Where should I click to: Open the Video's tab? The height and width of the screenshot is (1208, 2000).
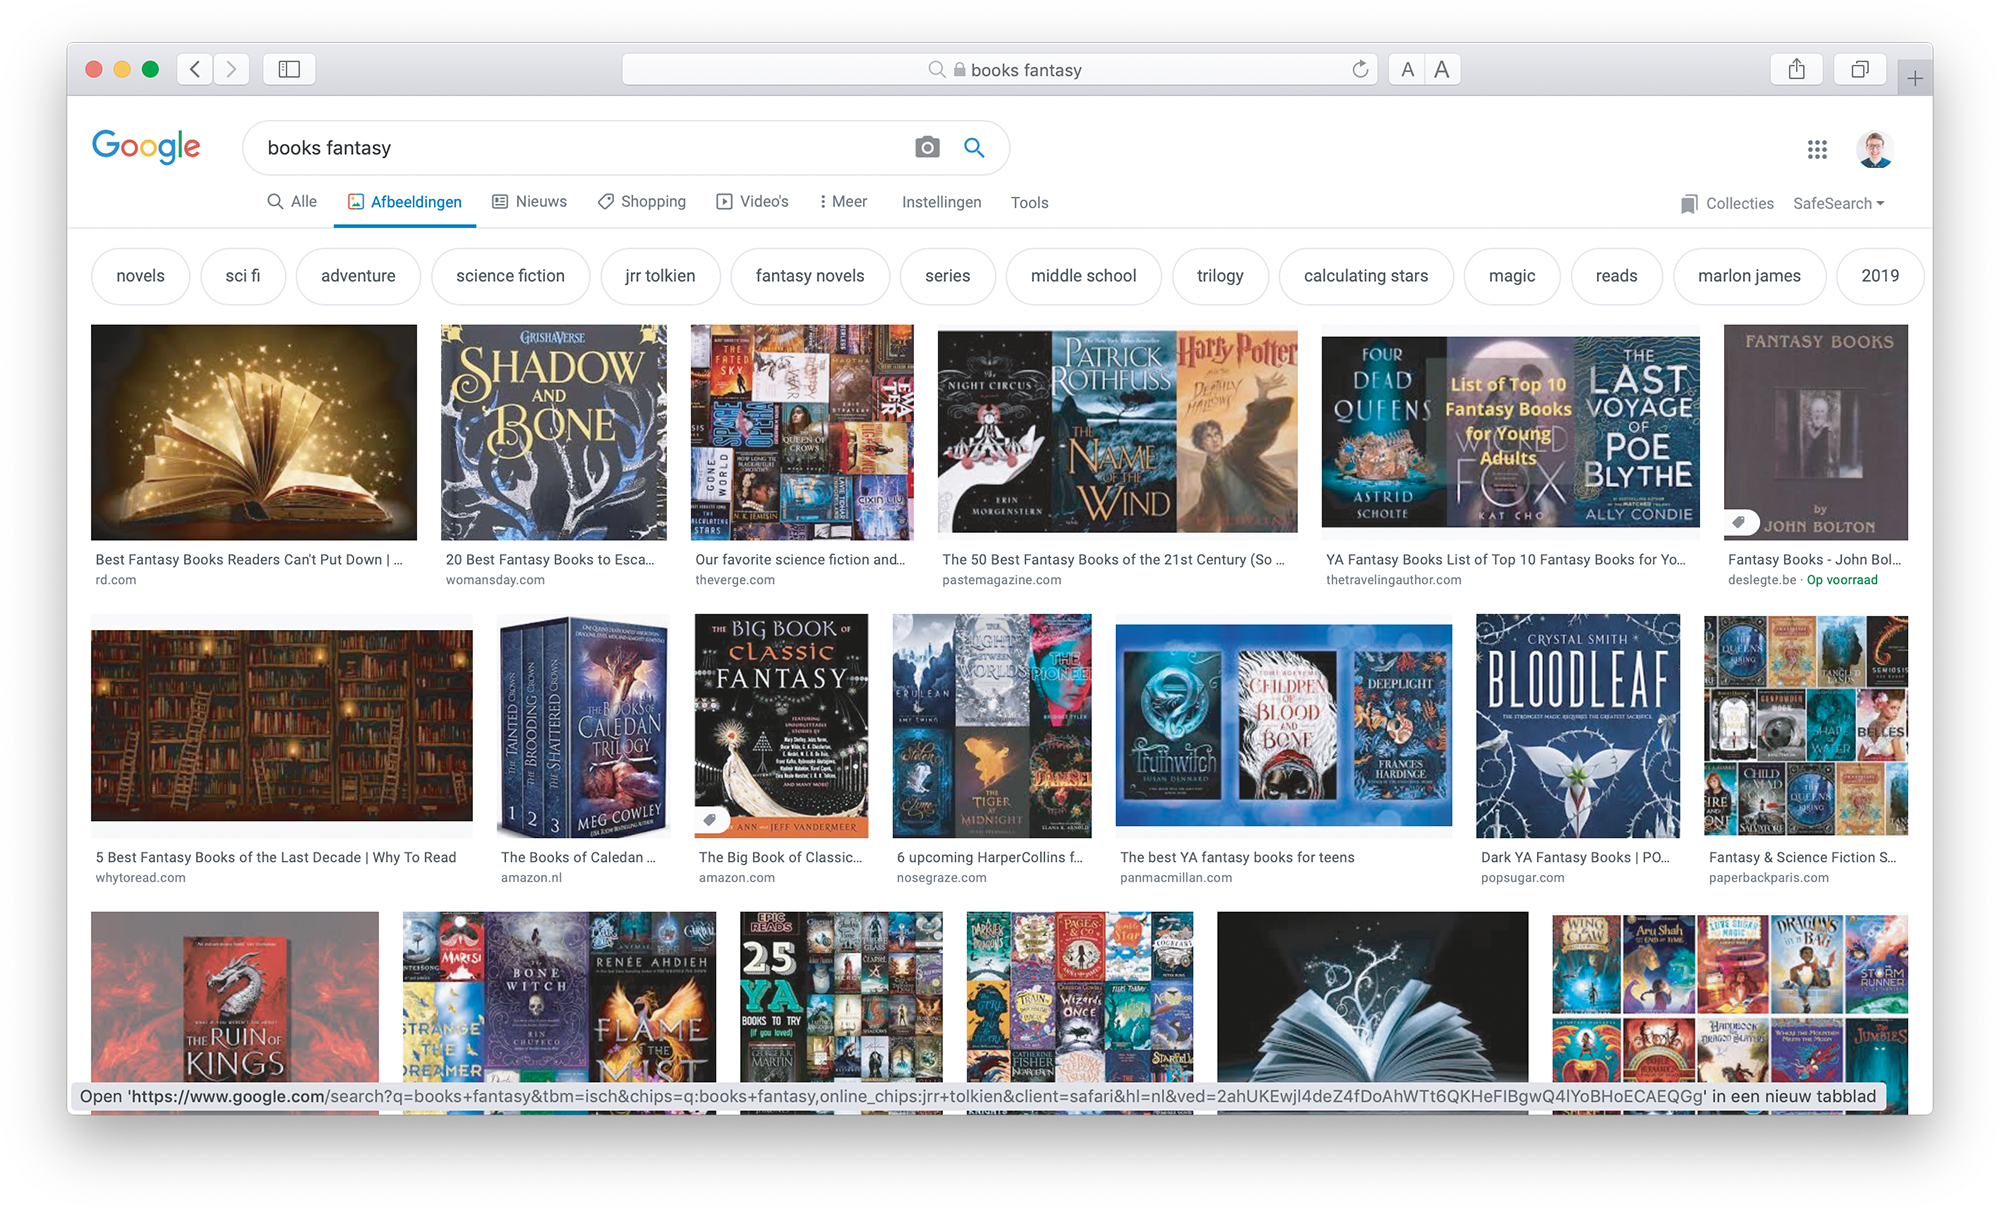click(753, 202)
